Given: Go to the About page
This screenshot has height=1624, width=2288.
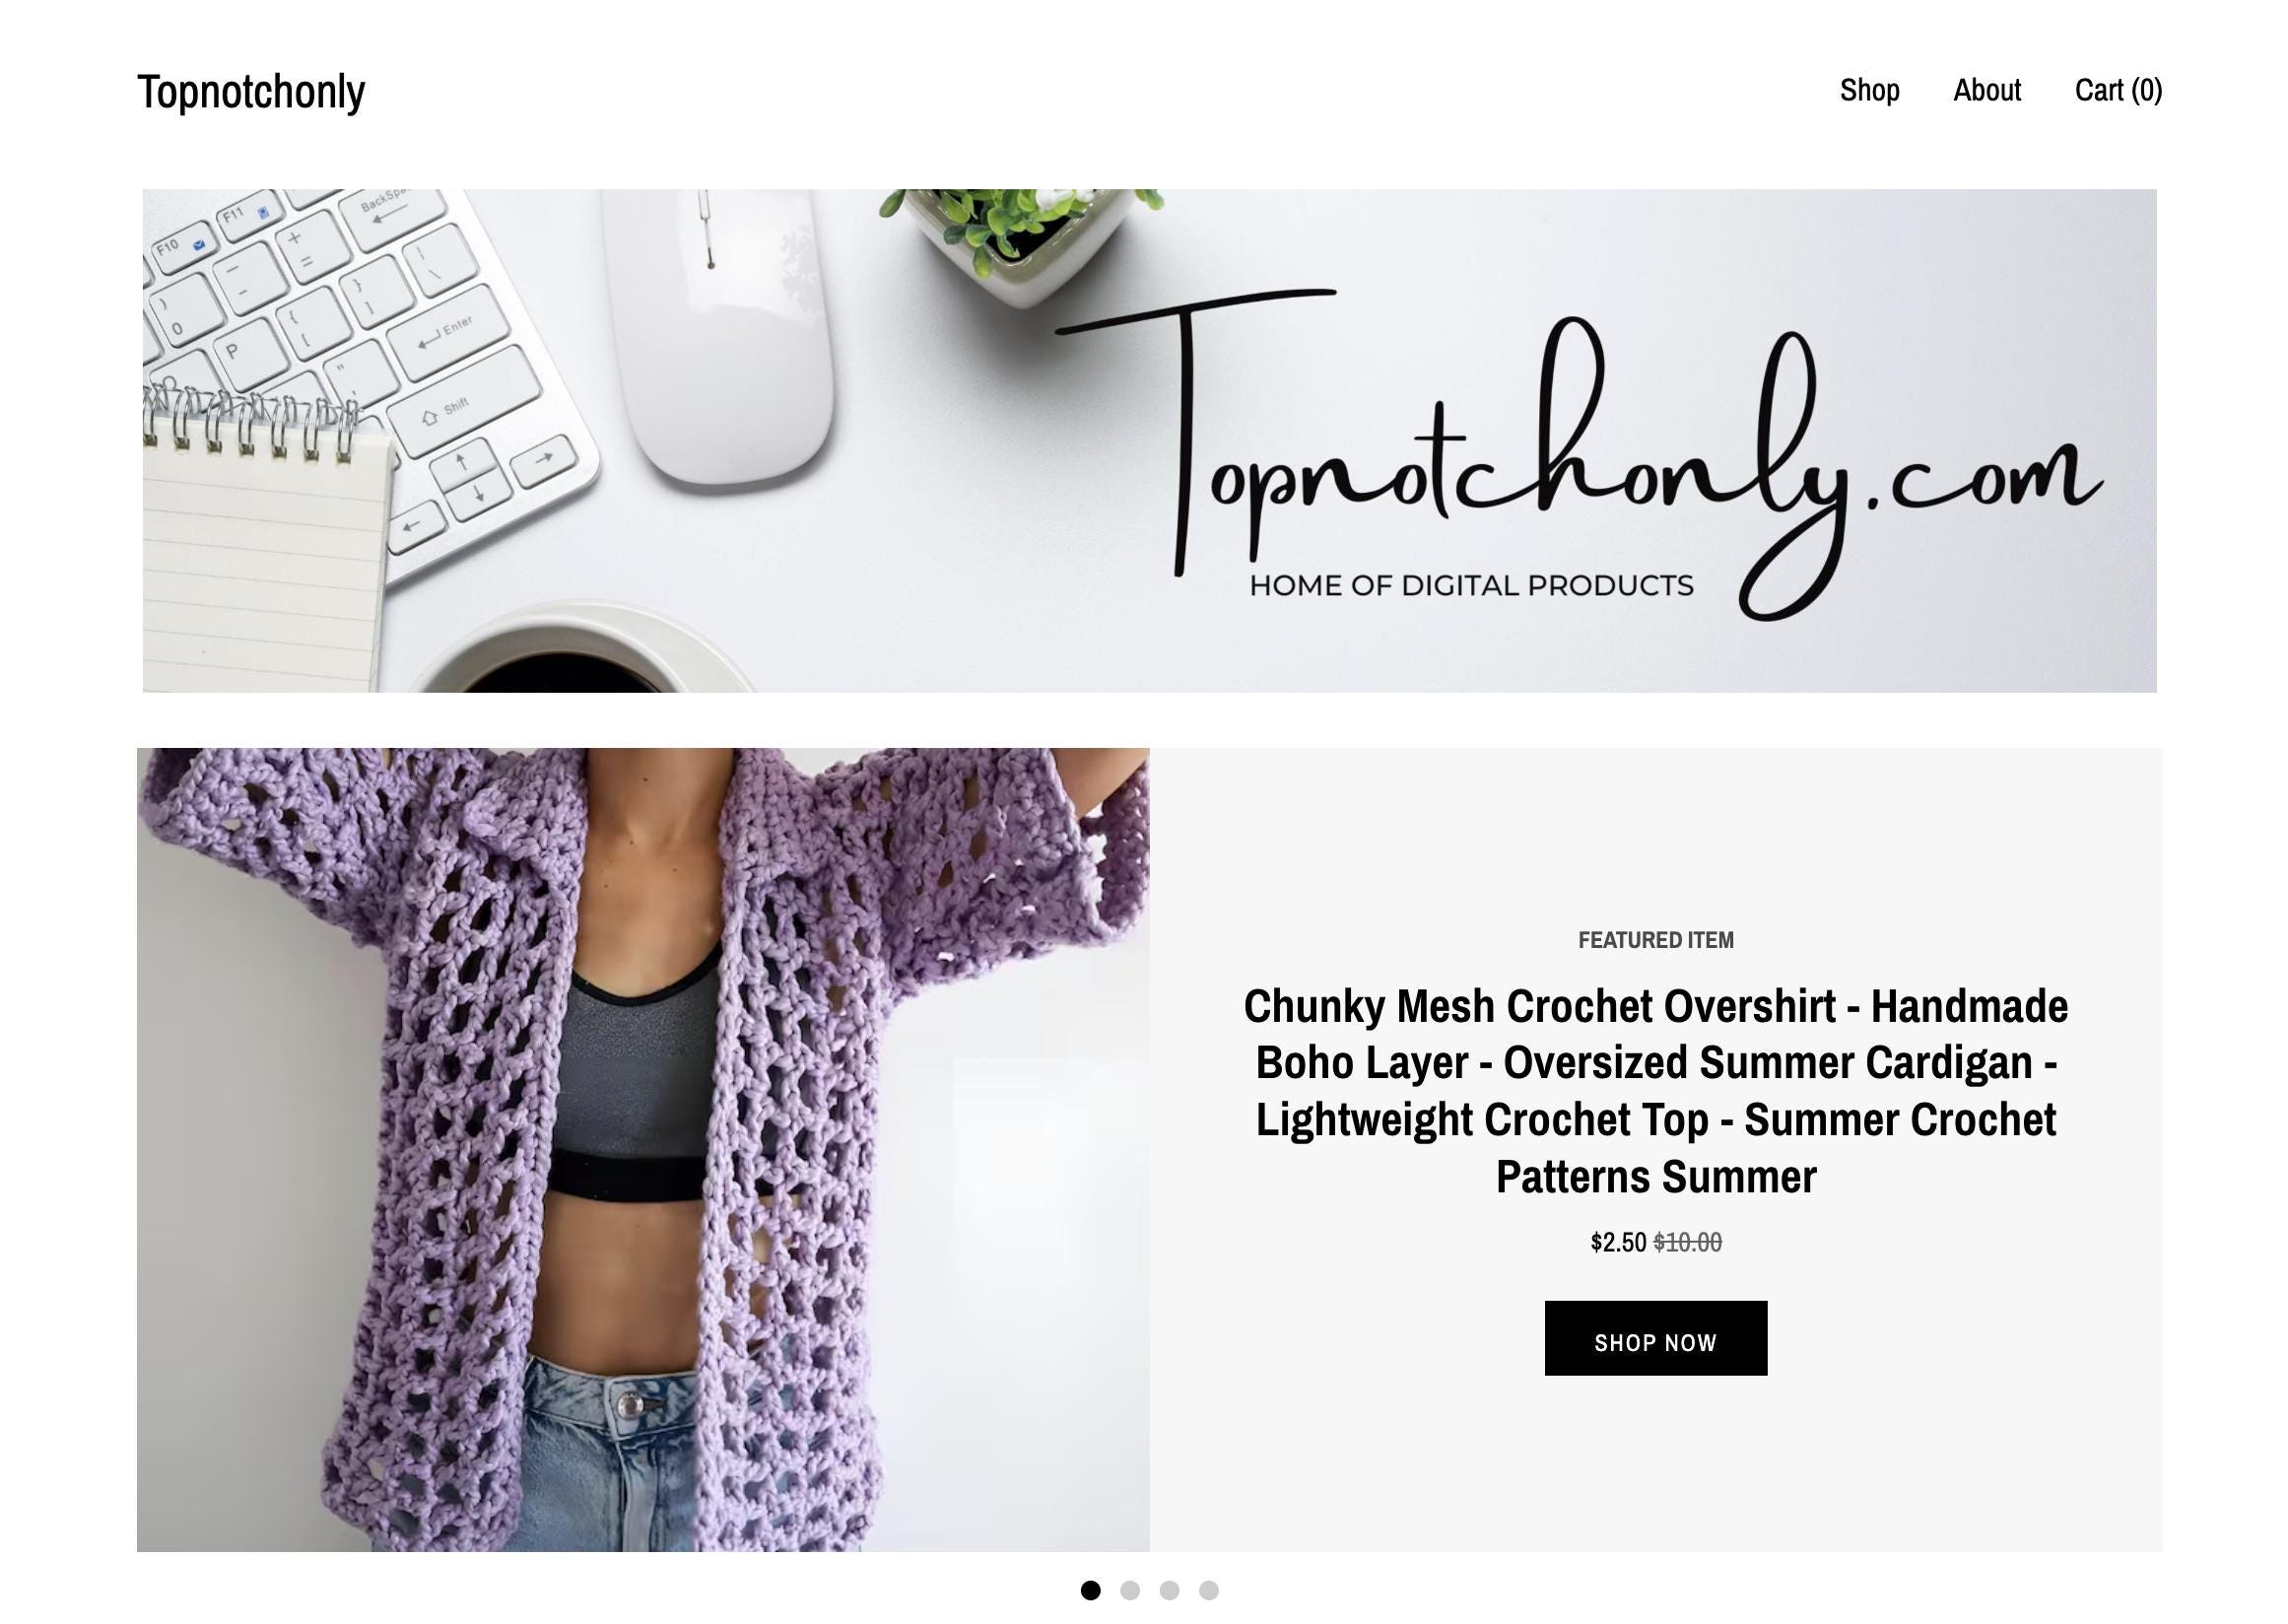Looking at the screenshot, I should point(1987,90).
